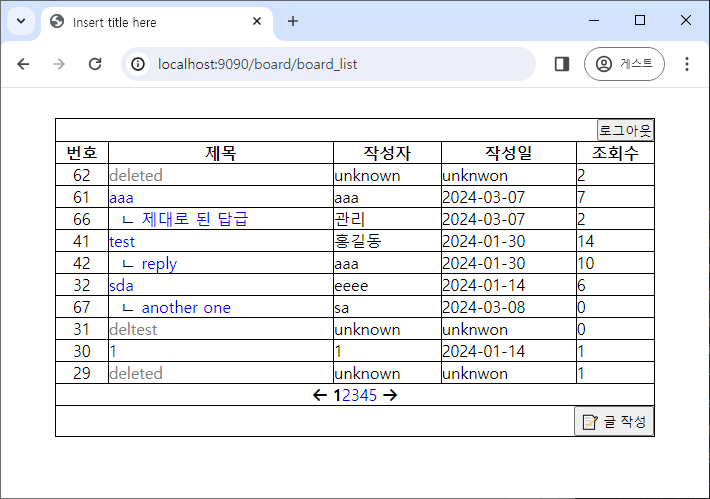Image resolution: width=710 pixels, height=499 pixels.
Task: Go to page 5 in pagination
Action: pyautogui.click(x=372, y=396)
